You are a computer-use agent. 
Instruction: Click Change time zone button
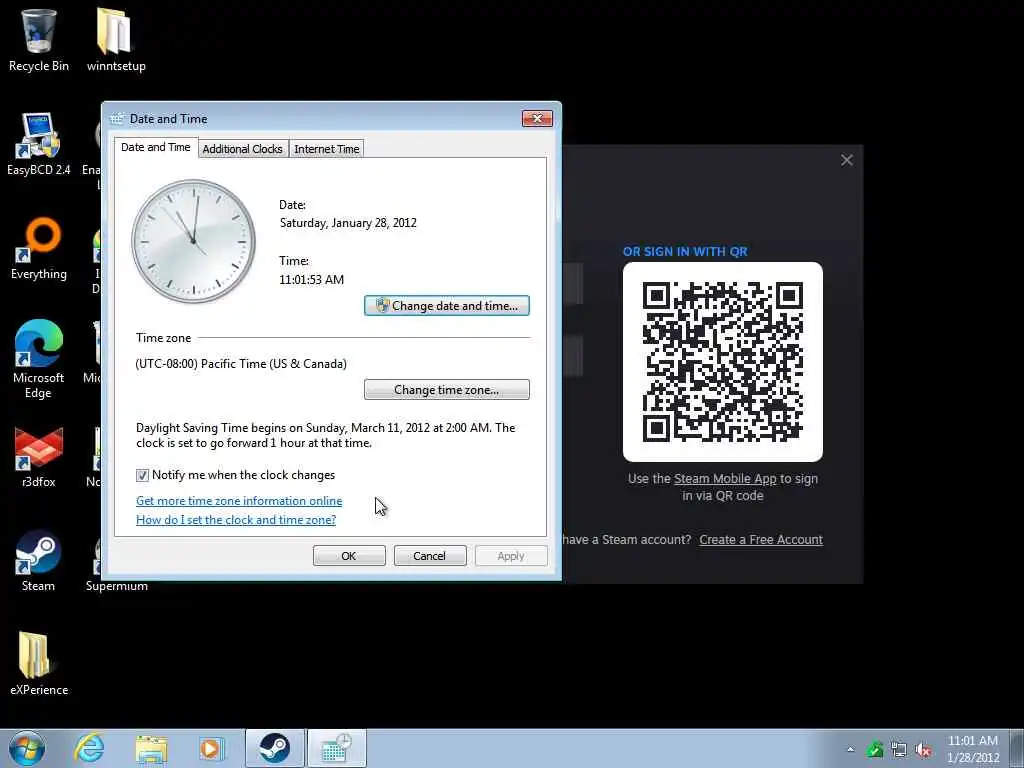point(447,390)
